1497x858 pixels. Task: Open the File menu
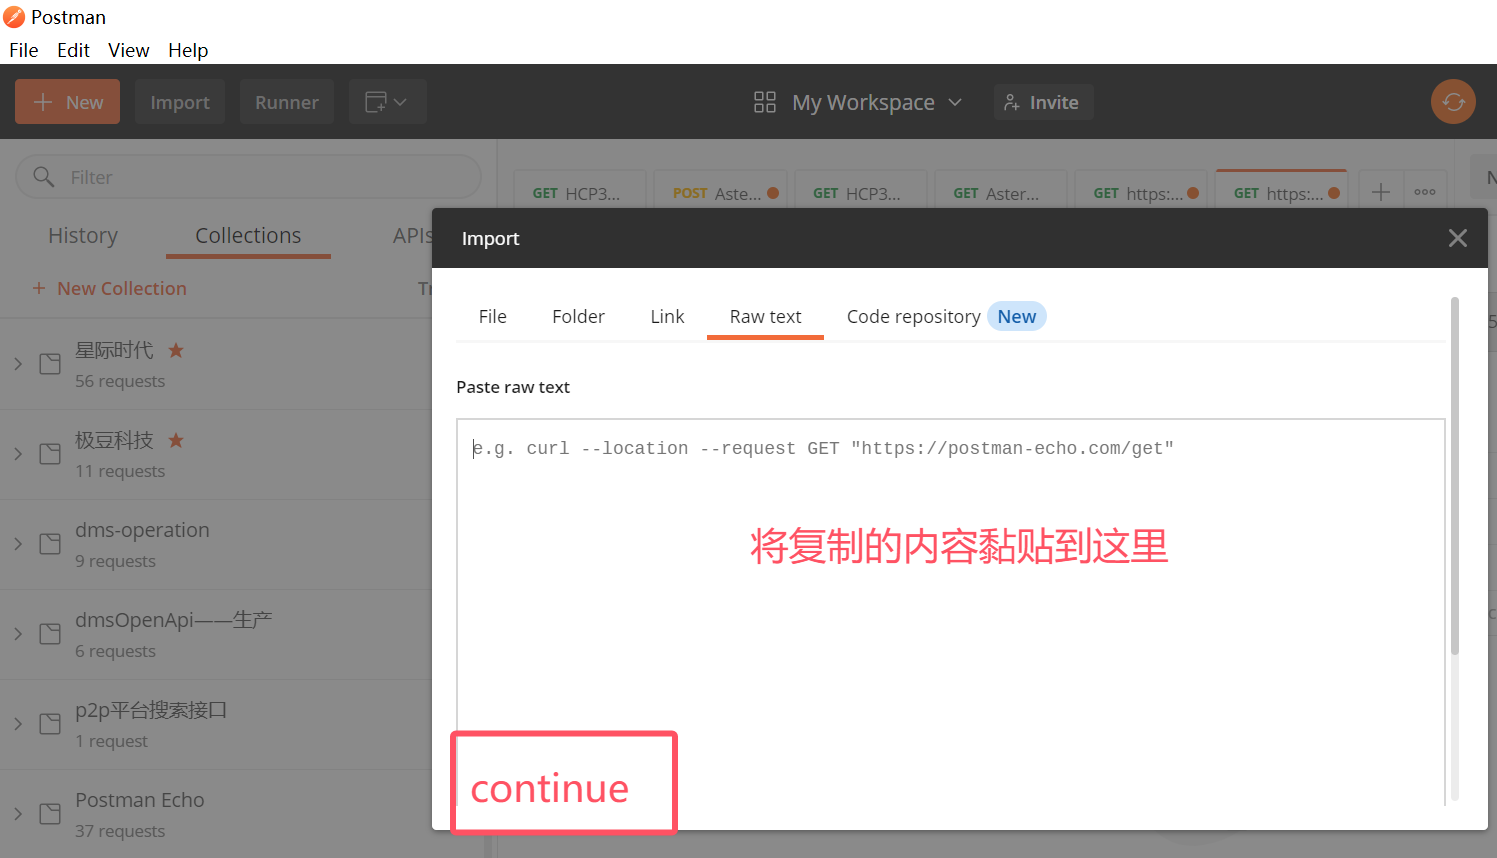point(24,50)
